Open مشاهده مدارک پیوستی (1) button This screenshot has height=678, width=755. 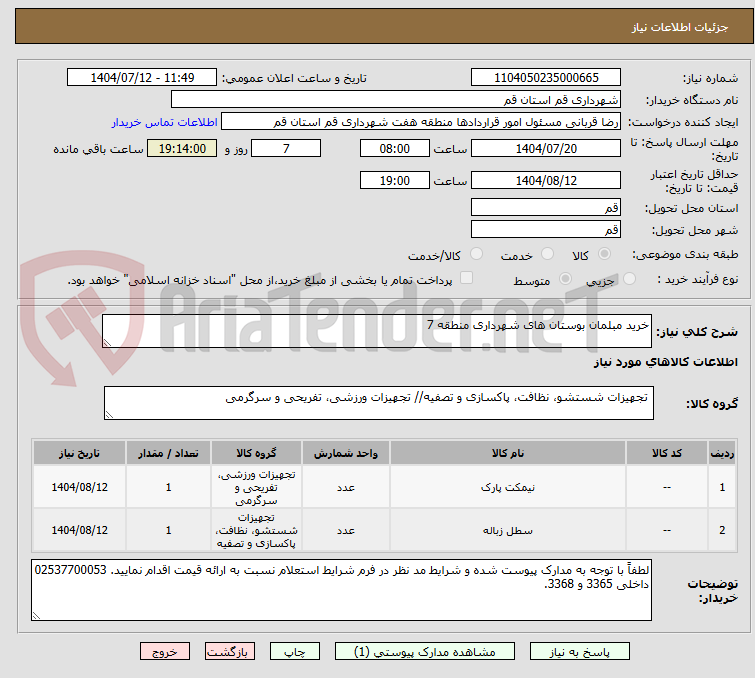coord(425,652)
